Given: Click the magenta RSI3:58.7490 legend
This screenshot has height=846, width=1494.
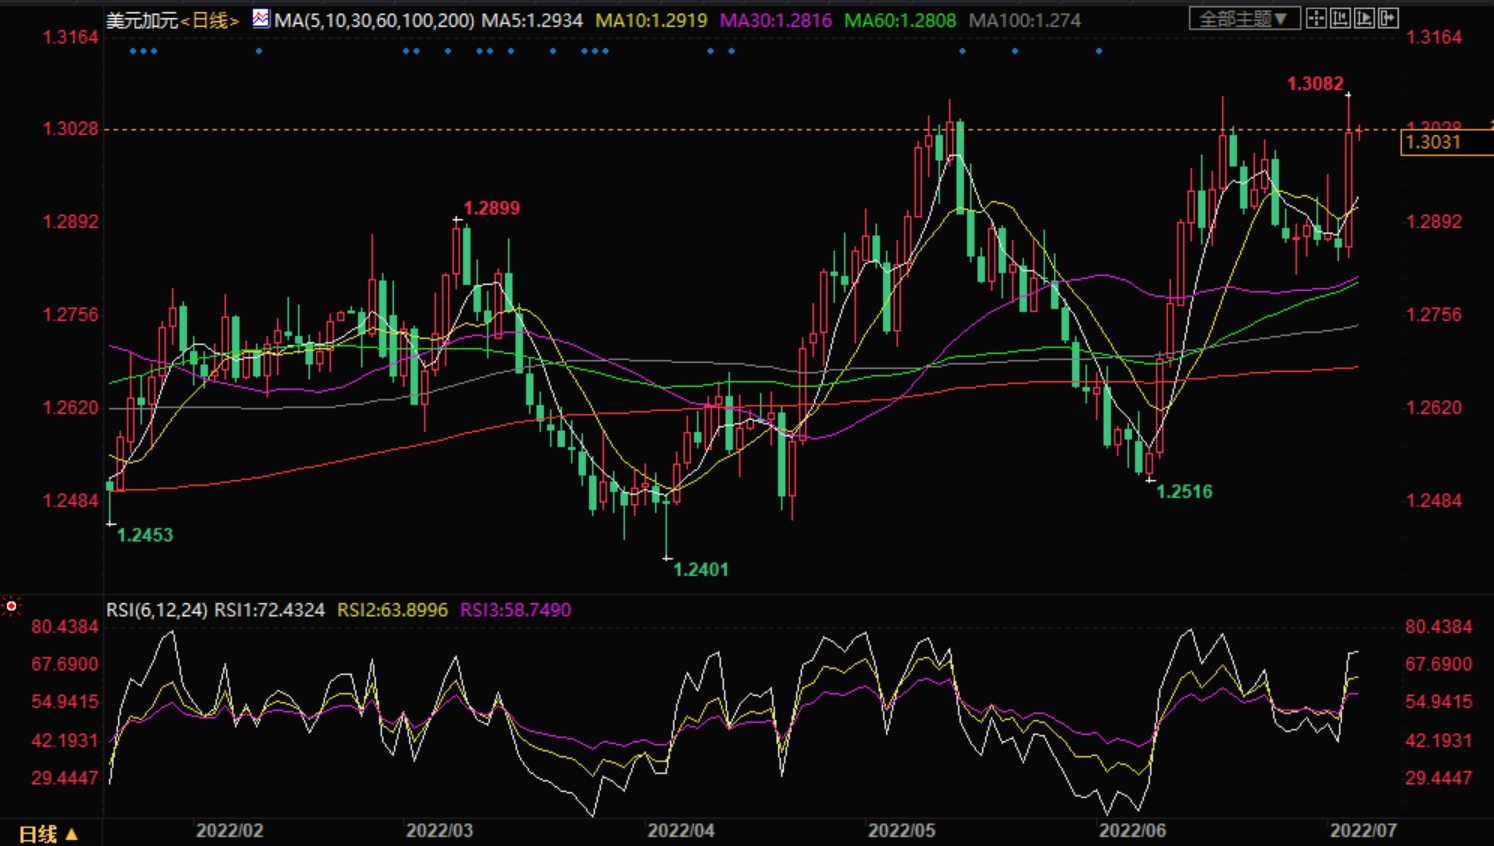Looking at the screenshot, I should 515,610.
